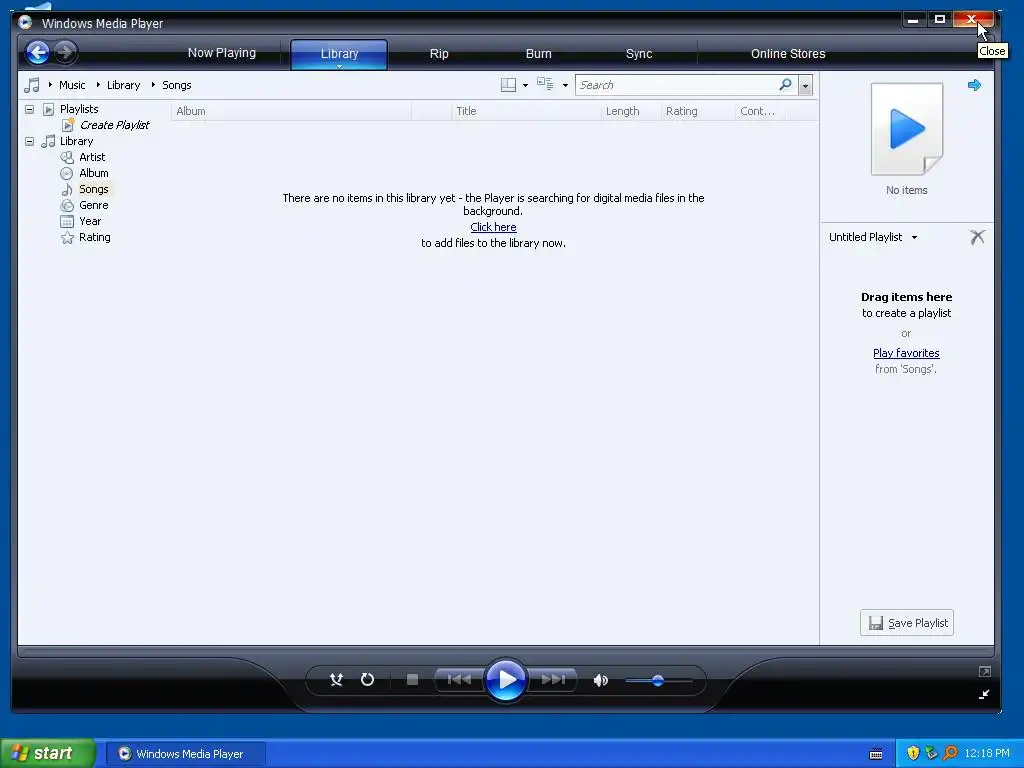The width and height of the screenshot is (1024, 768).
Task: Select Songs in the Library tree
Action: 93,189
